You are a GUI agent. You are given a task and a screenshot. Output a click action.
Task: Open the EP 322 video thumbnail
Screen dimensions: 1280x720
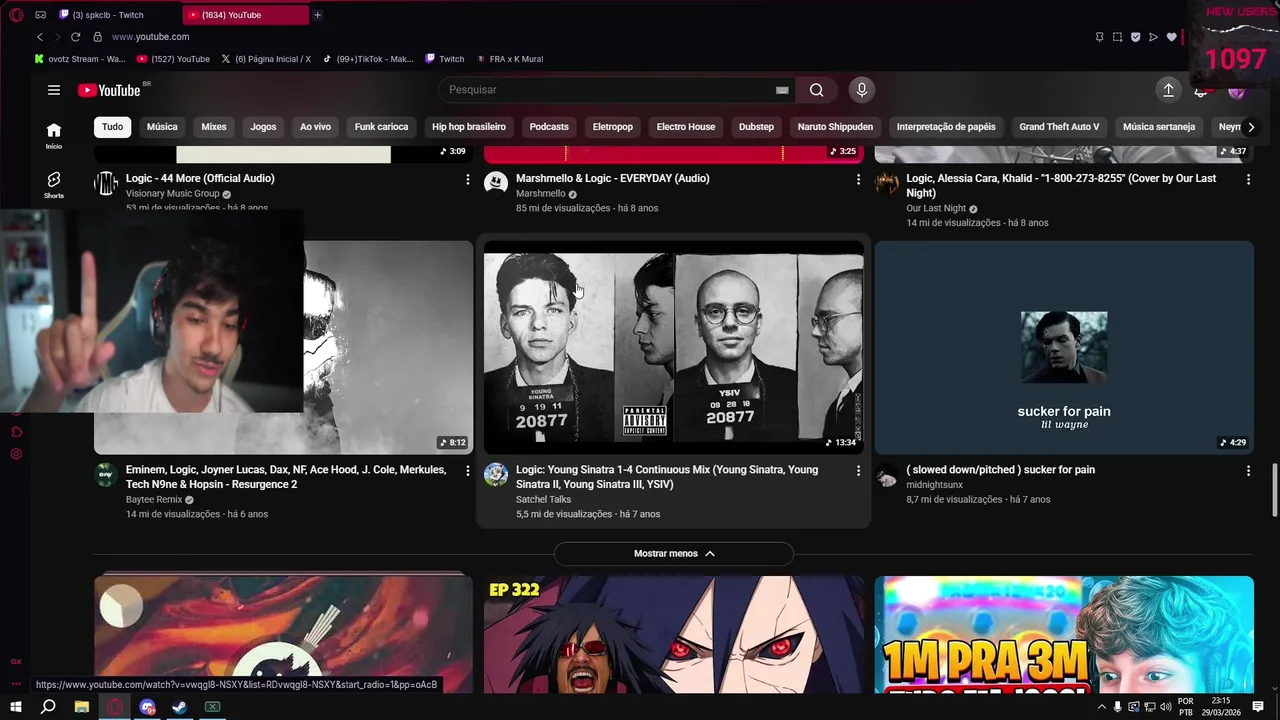tap(674, 634)
